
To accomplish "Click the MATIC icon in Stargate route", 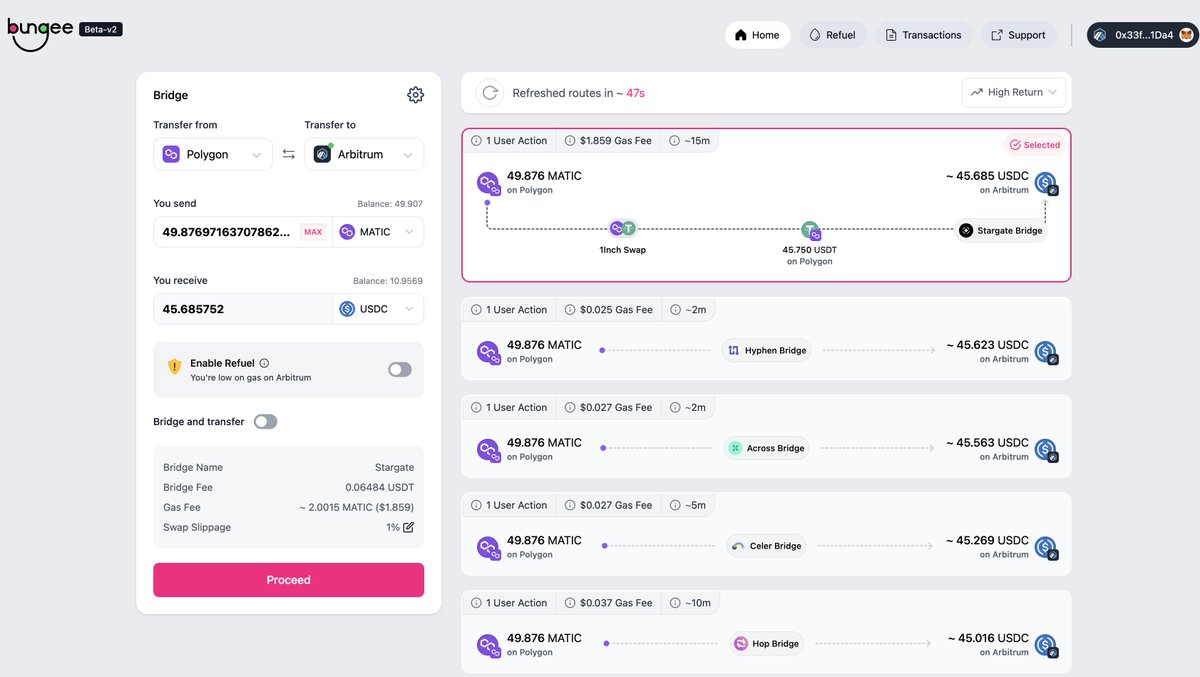I will [x=488, y=183].
